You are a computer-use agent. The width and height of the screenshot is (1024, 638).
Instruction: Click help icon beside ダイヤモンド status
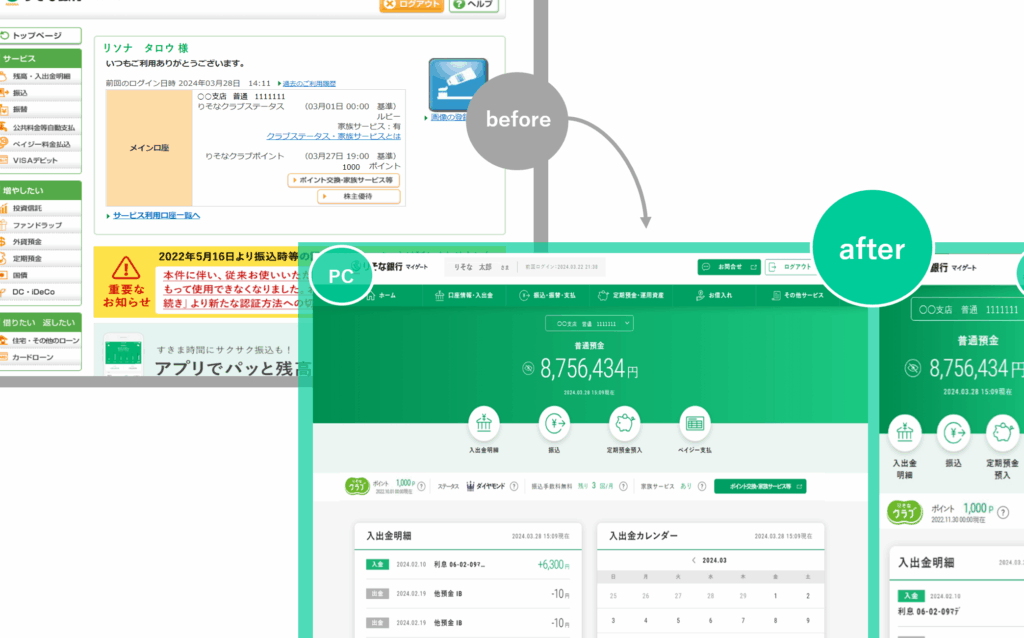[x=514, y=486]
